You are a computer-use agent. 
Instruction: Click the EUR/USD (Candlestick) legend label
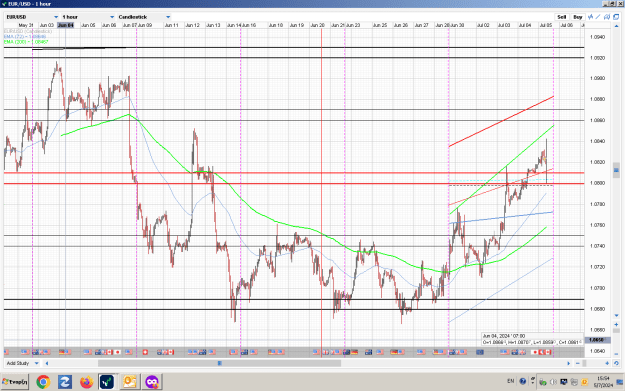tap(28, 31)
